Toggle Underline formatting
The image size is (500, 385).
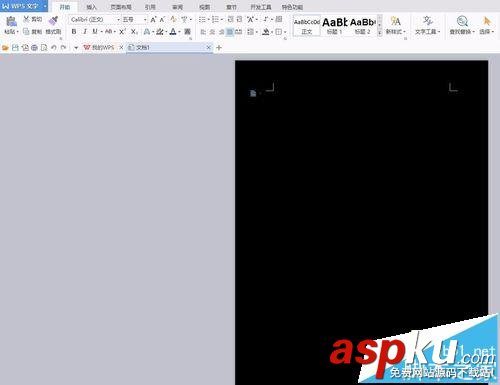pos(95,32)
